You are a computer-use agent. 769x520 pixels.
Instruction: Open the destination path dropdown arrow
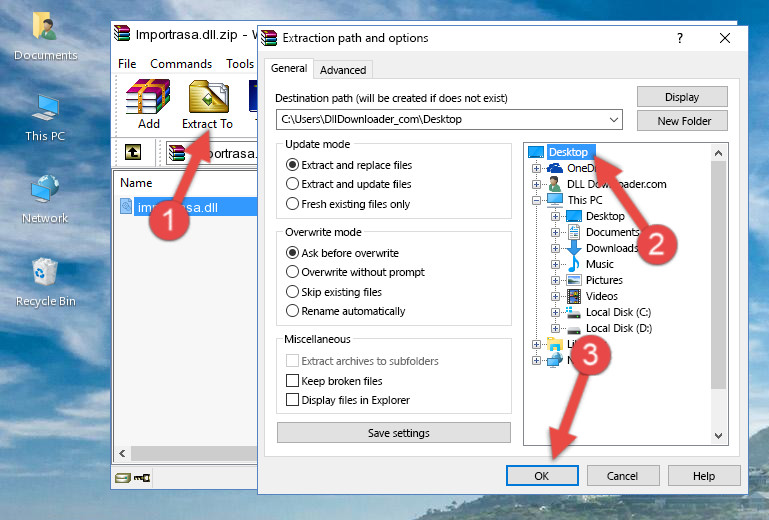click(614, 119)
